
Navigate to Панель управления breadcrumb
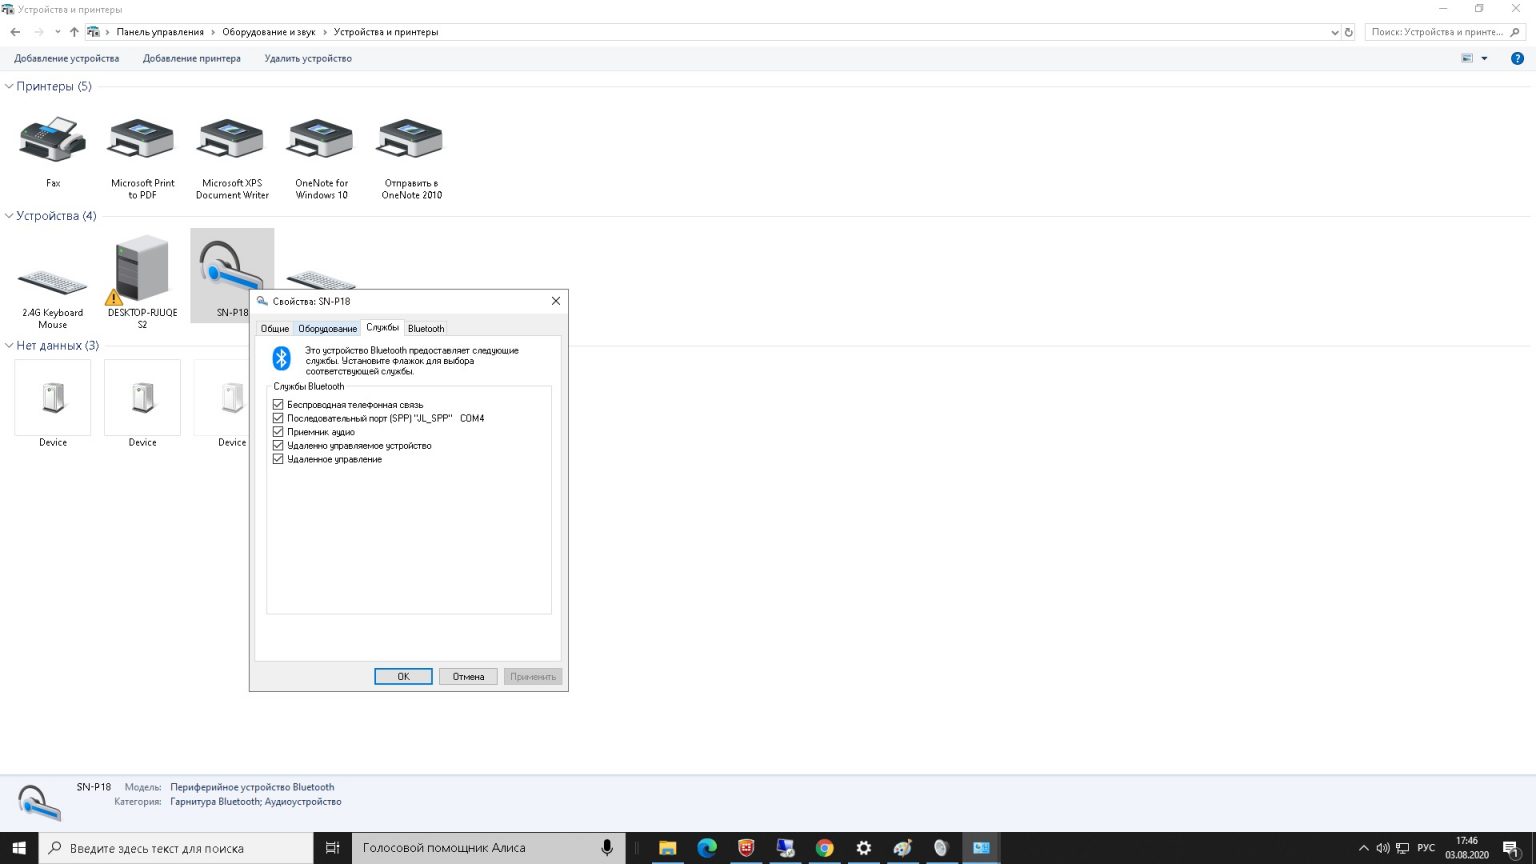[160, 32]
